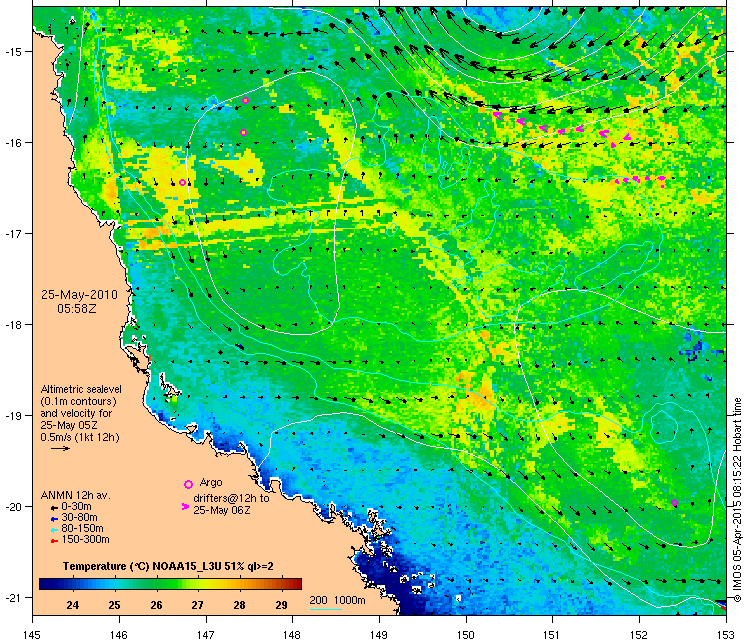The height and width of the screenshot is (640, 750).
Task: Click the '25-May 06Z' drifter legend text
Action: click(x=222, y=510)
